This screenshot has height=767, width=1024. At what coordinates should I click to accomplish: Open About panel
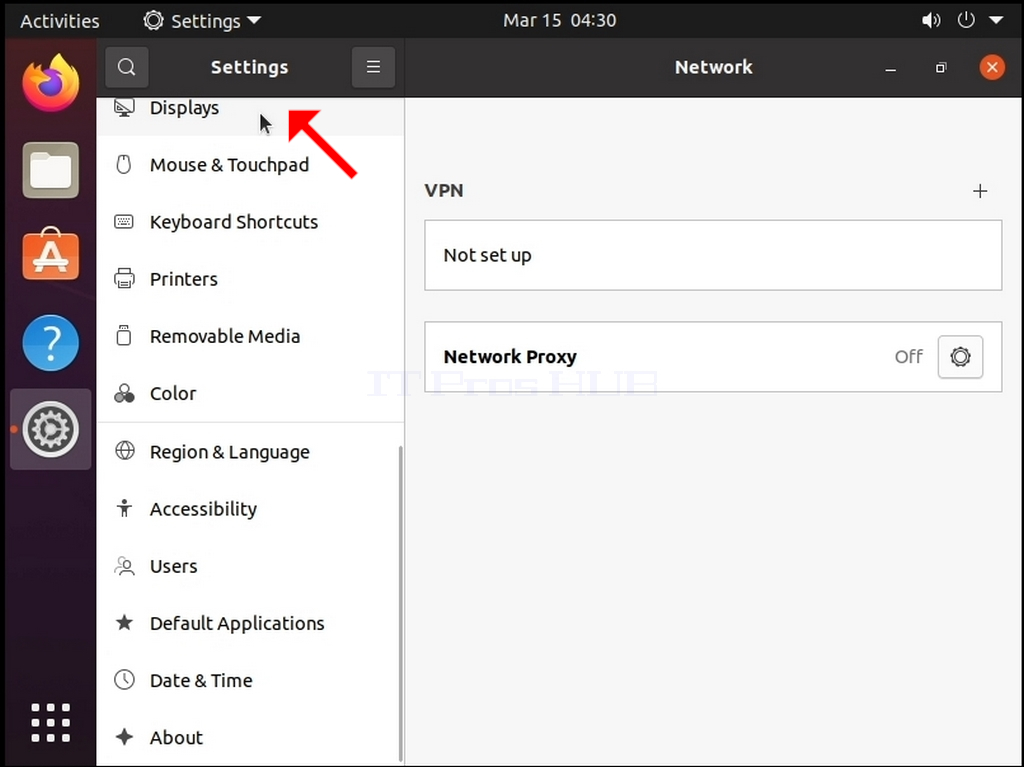coord(250,738)
